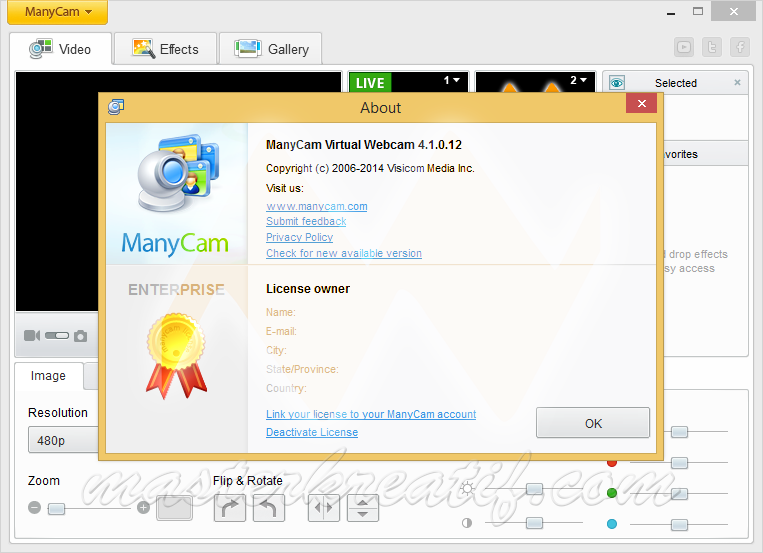
Task: Click the Twitter share icon
Action: [x=712, y=47]
